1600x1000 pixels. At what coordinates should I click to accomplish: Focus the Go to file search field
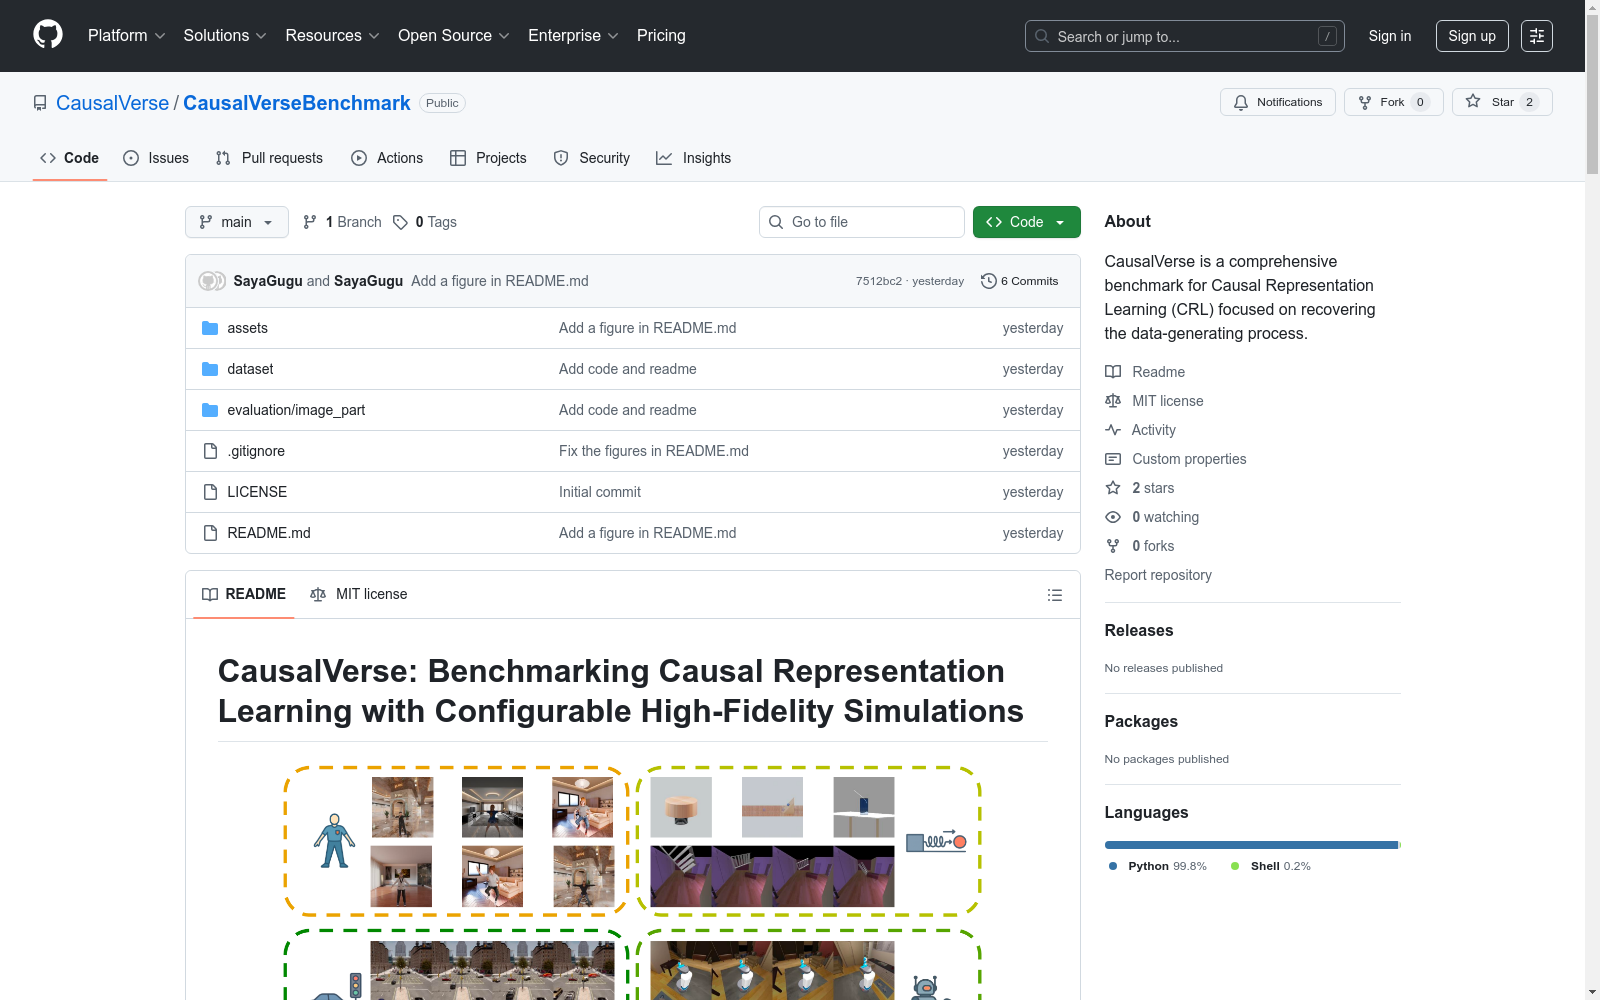pyautogui.click(x=862, y=222)
